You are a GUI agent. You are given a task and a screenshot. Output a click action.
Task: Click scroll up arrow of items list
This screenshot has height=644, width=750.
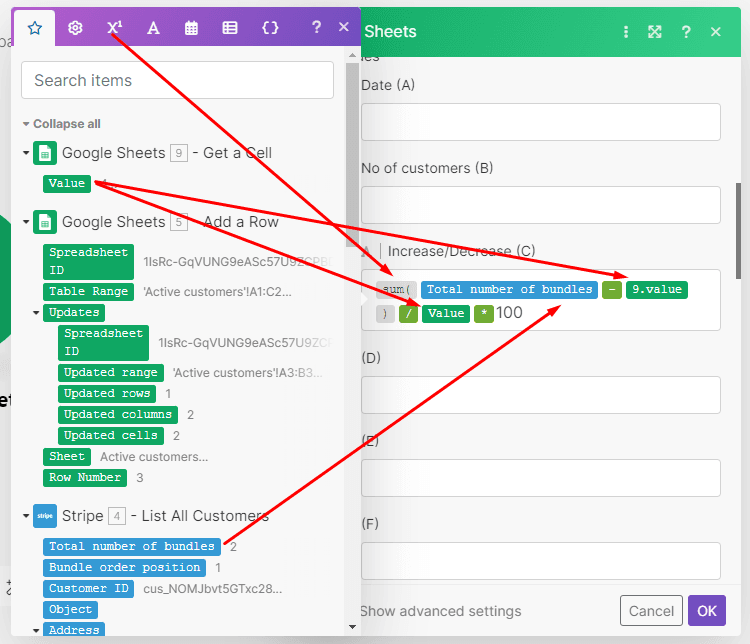[353, 56]
